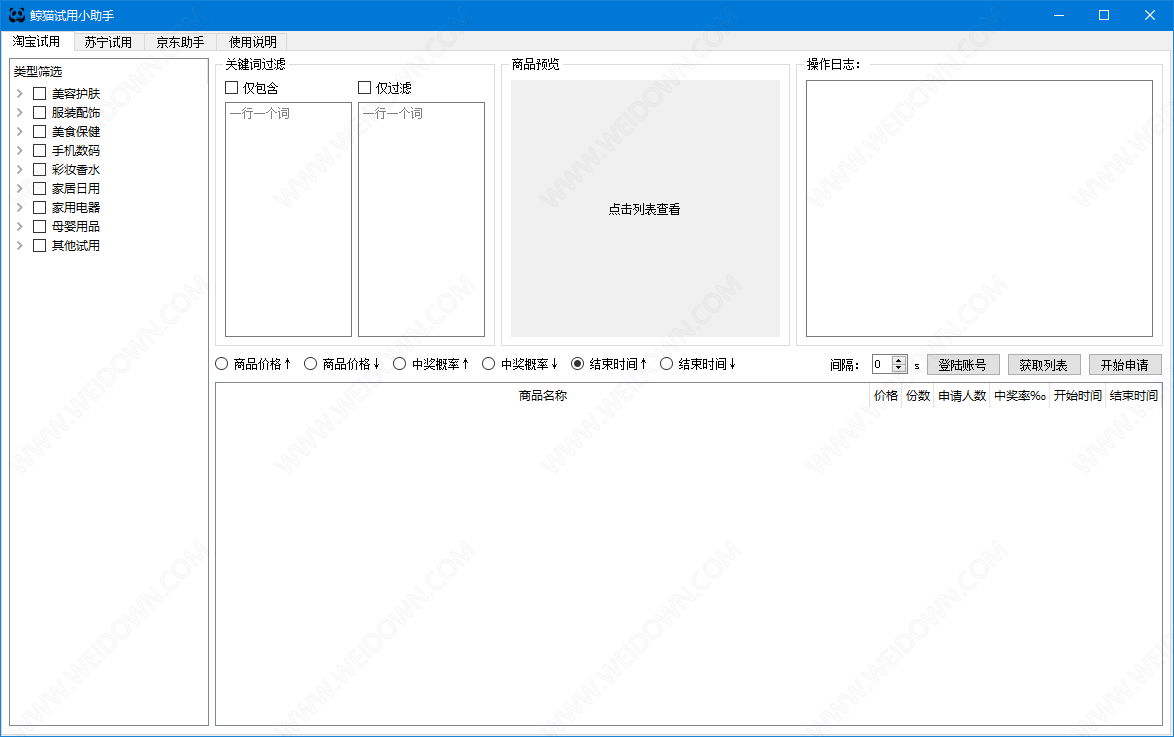Click the 登陆账号 button

pos(963,365)
